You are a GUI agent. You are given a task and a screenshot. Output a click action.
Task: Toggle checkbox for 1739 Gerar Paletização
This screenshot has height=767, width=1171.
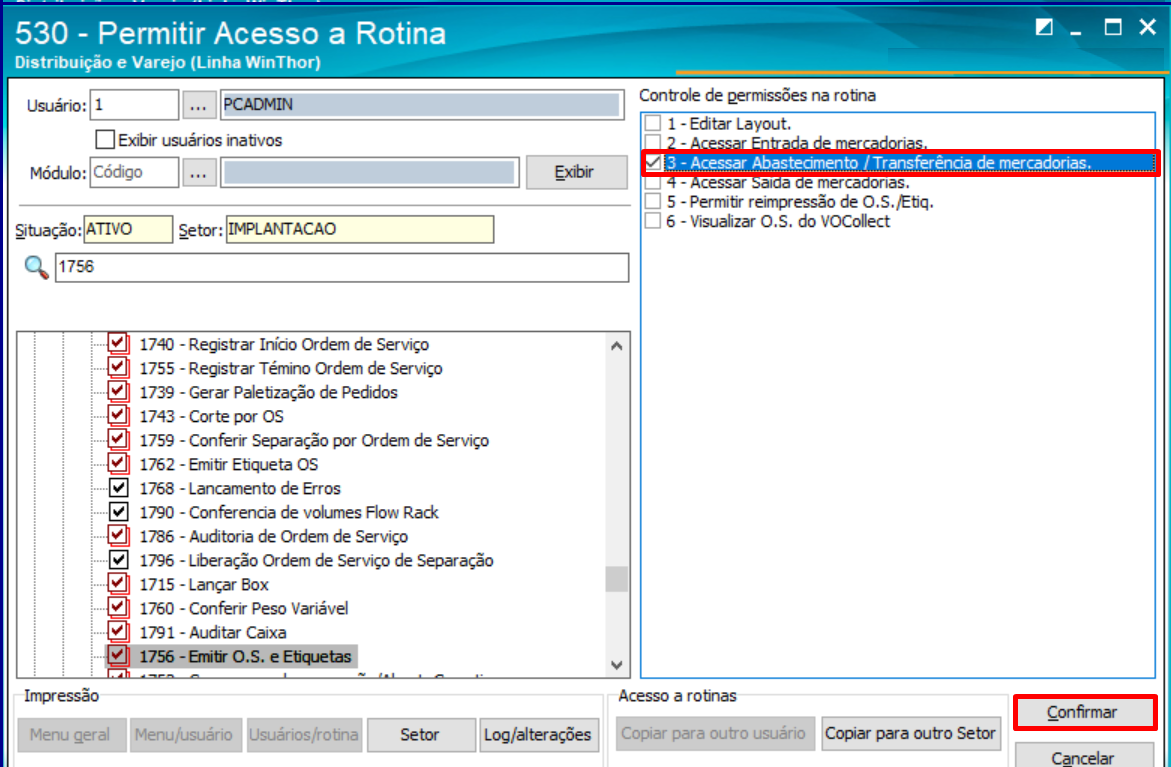pos(118,391)
